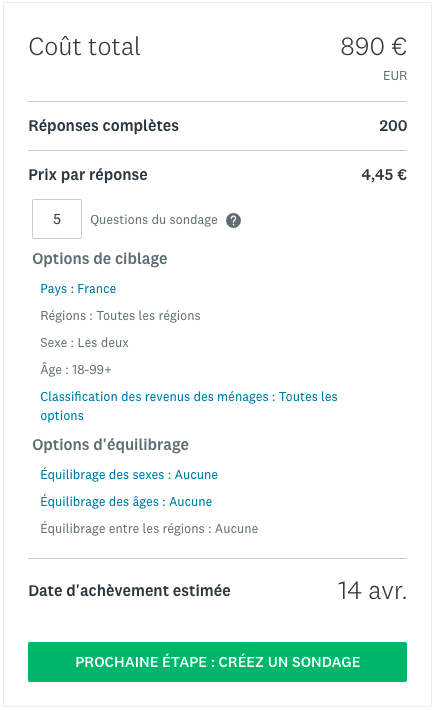Viewport: 435px width, 710px height.
Task: Click the help icon beside Questions du sondage
Action: click(234, 221)
